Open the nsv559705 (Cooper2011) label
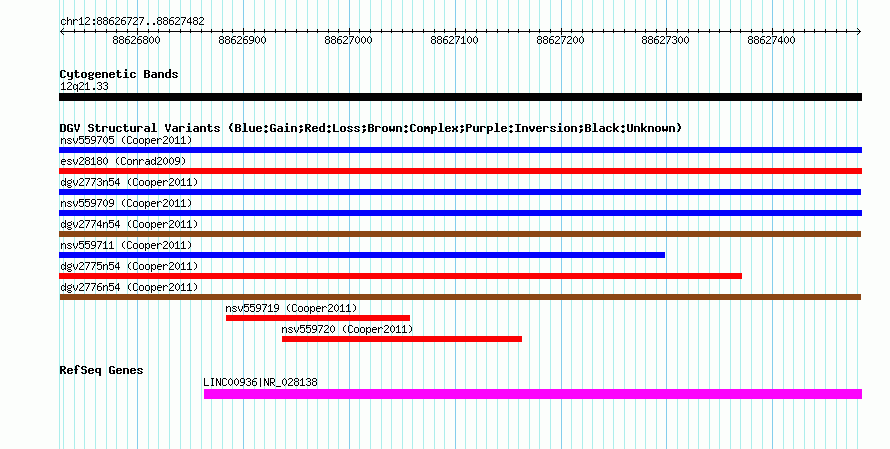 tap(126, 140)
